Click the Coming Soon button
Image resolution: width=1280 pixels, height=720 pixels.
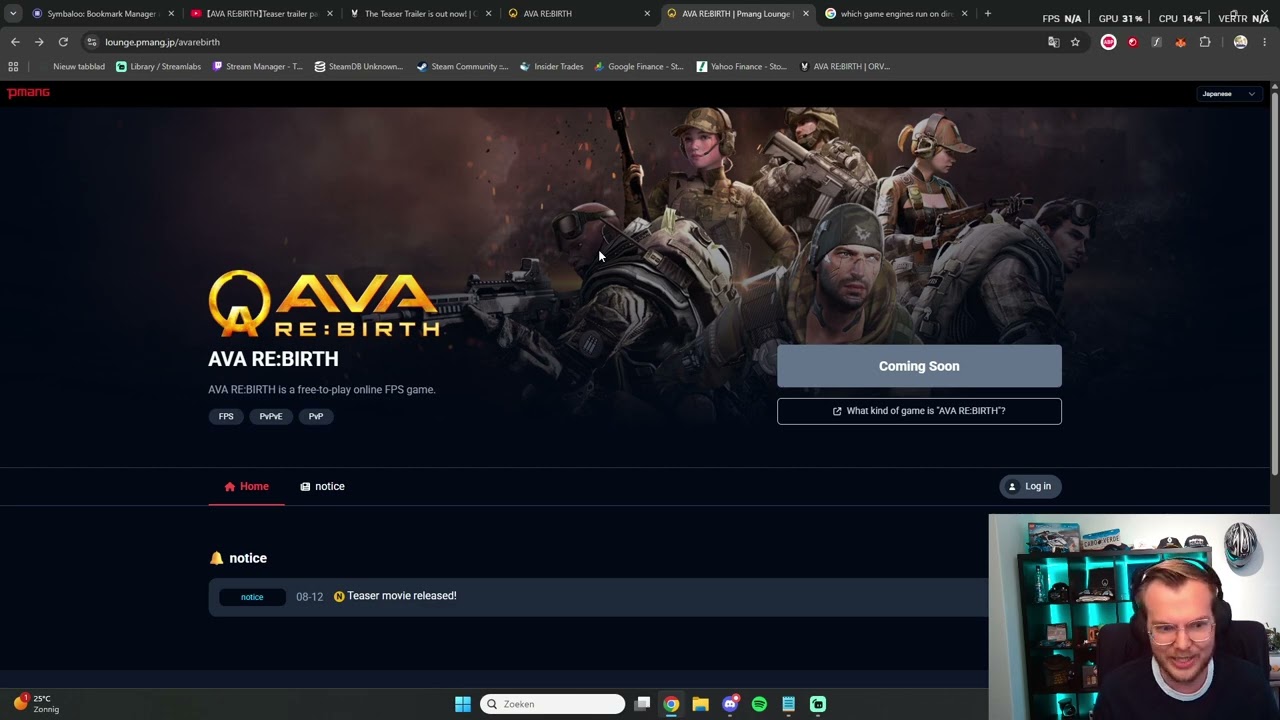point(919,366)
